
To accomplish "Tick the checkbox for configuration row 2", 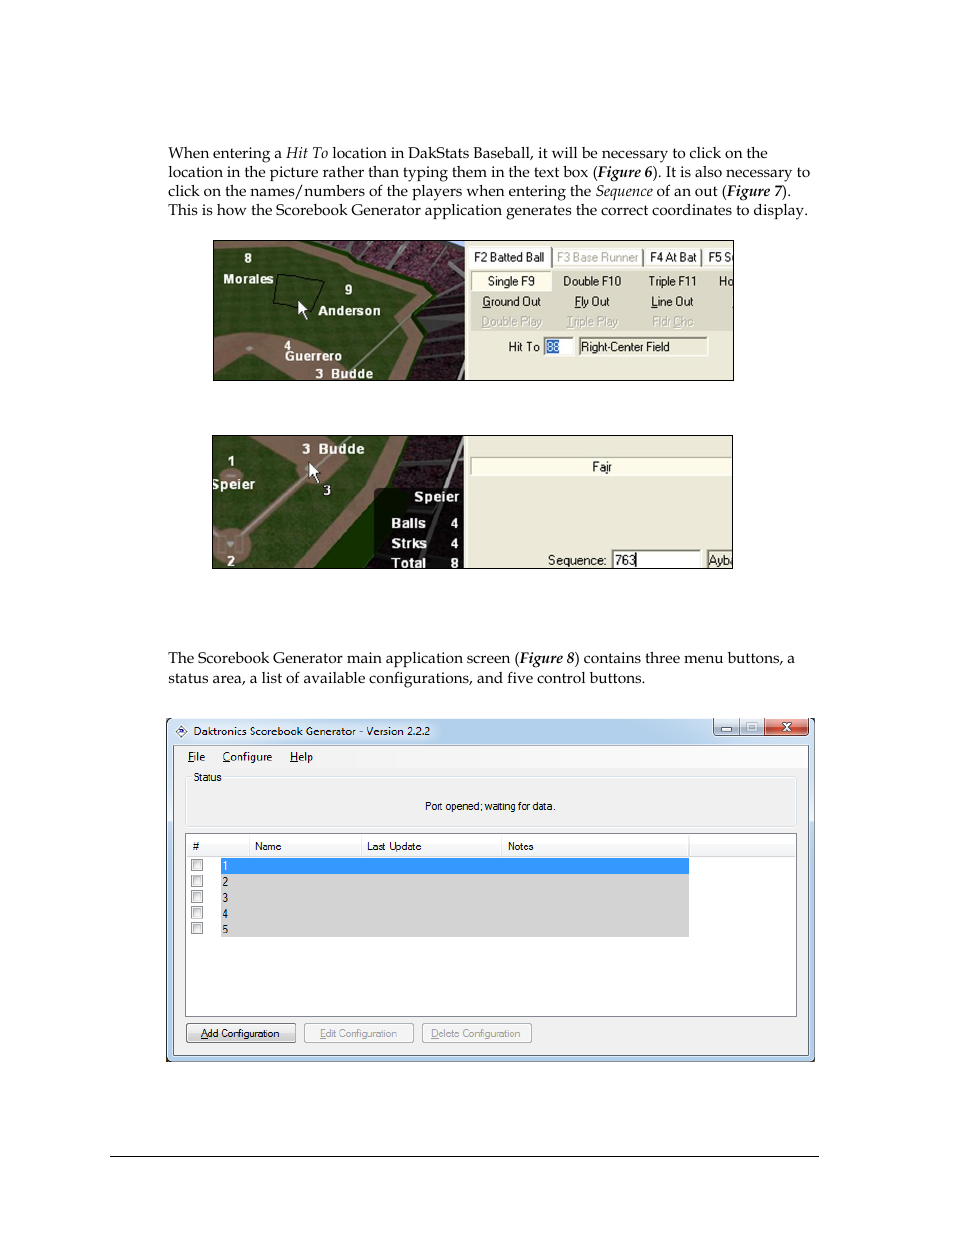I will 197,882.
